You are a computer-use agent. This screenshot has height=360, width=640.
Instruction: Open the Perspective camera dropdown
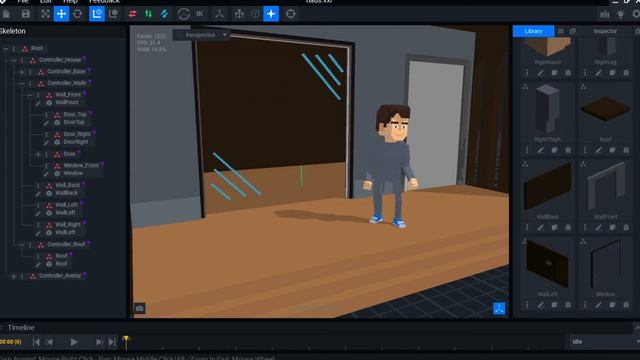click(x=203, y=35)
